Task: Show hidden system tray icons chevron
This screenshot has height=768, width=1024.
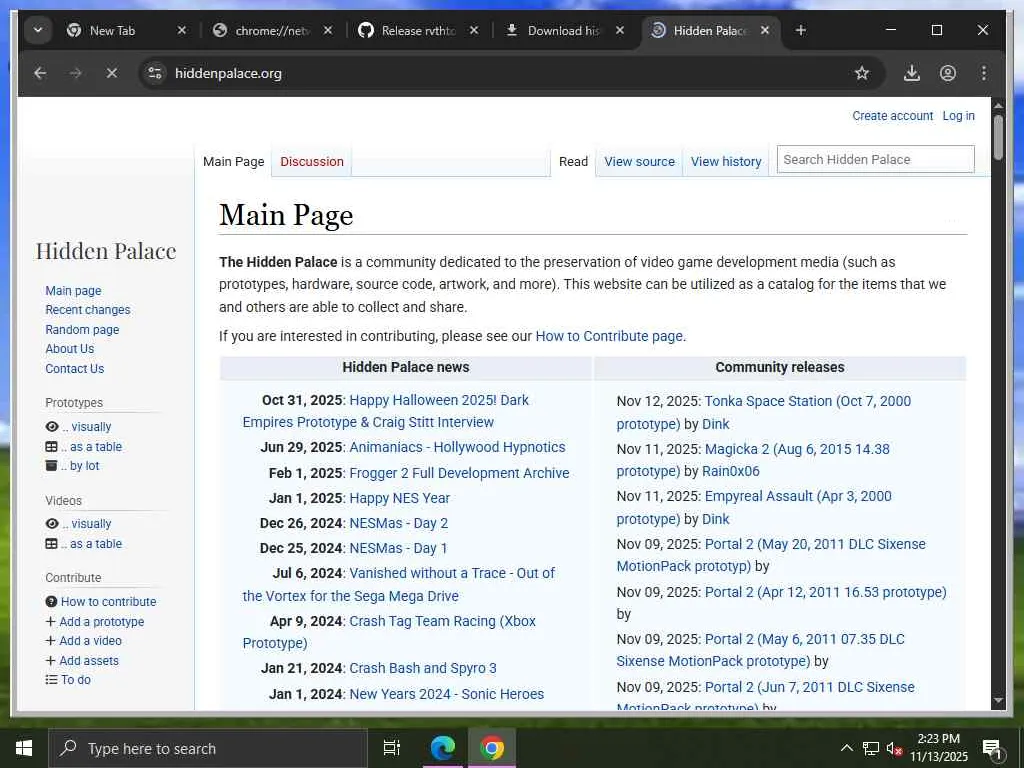Action: point(846,748)
